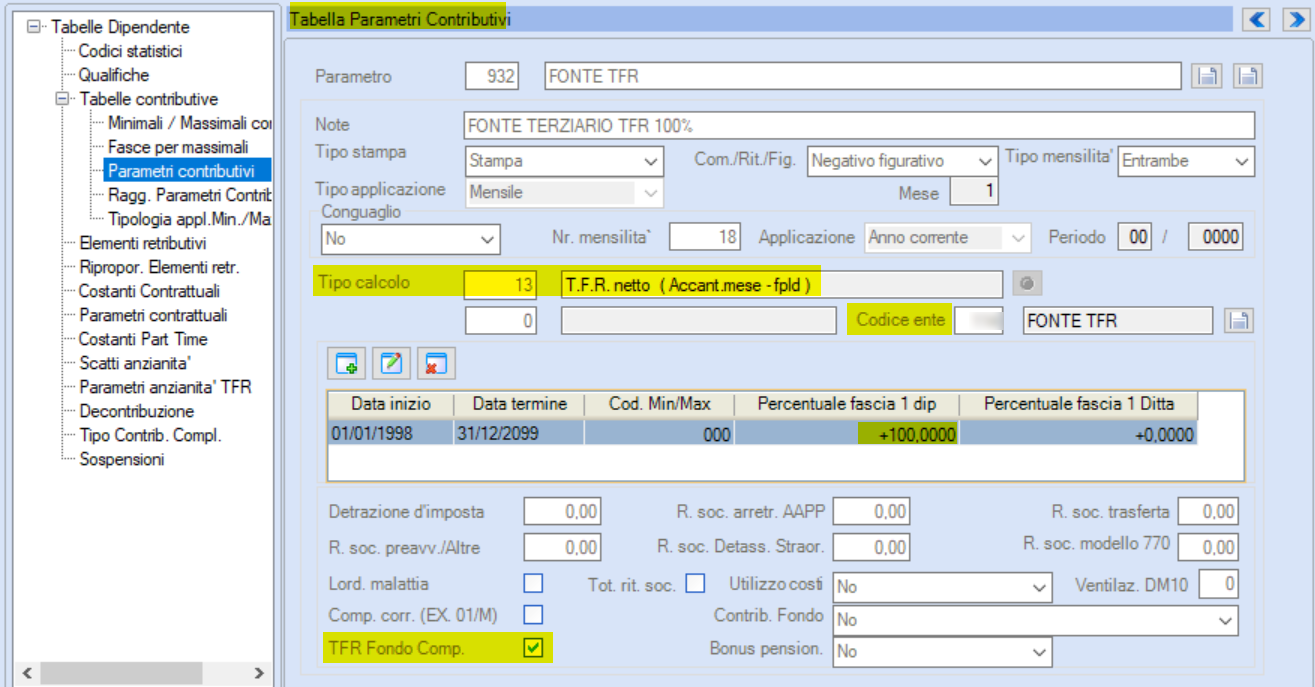1315x687 pixels.
Task: Go to previous record with left arrow
Action: click(1256, 18)
